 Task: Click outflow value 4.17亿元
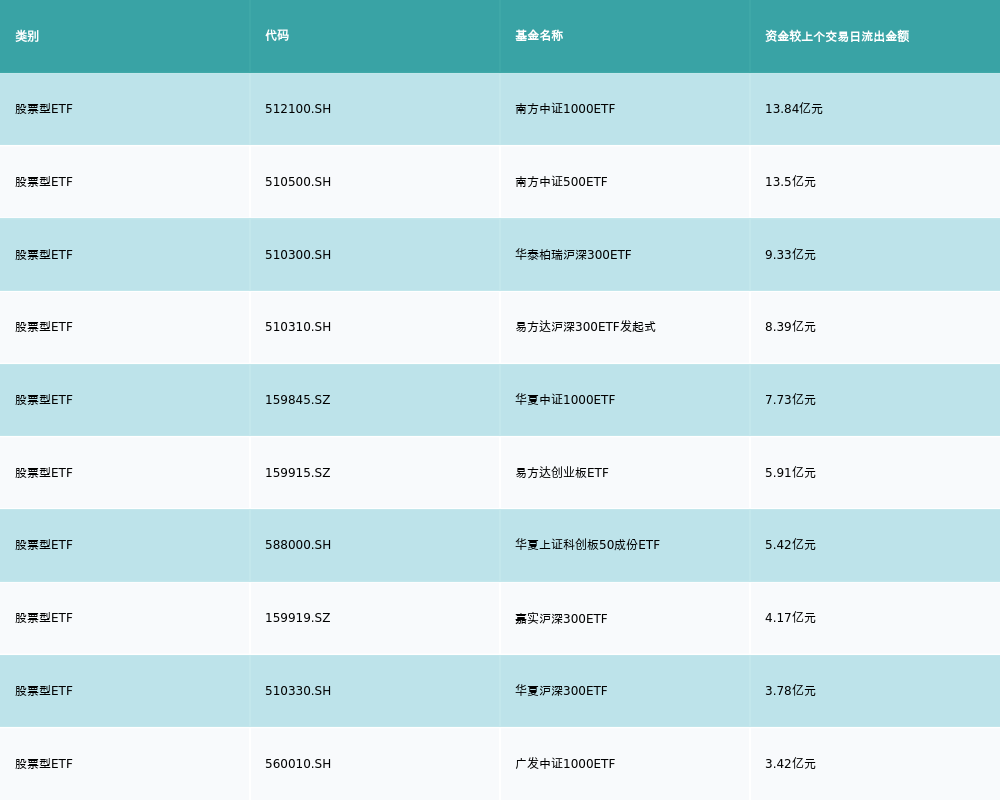[x=790, y=618]
